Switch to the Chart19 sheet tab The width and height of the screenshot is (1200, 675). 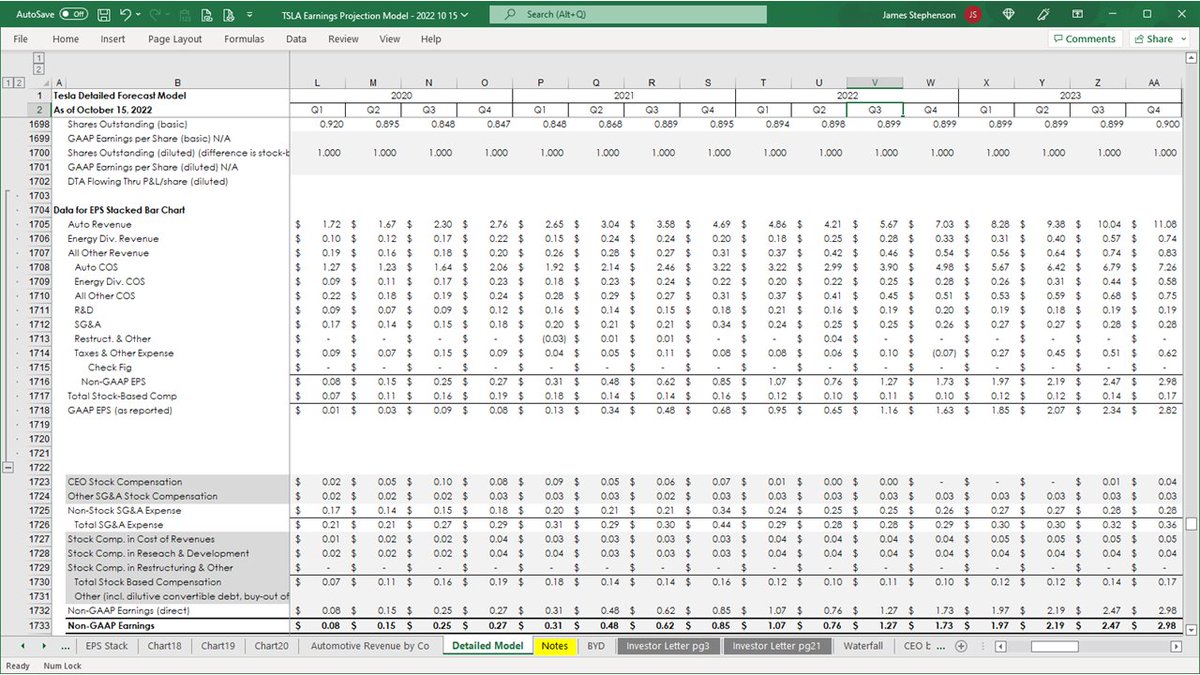point(218,646)
